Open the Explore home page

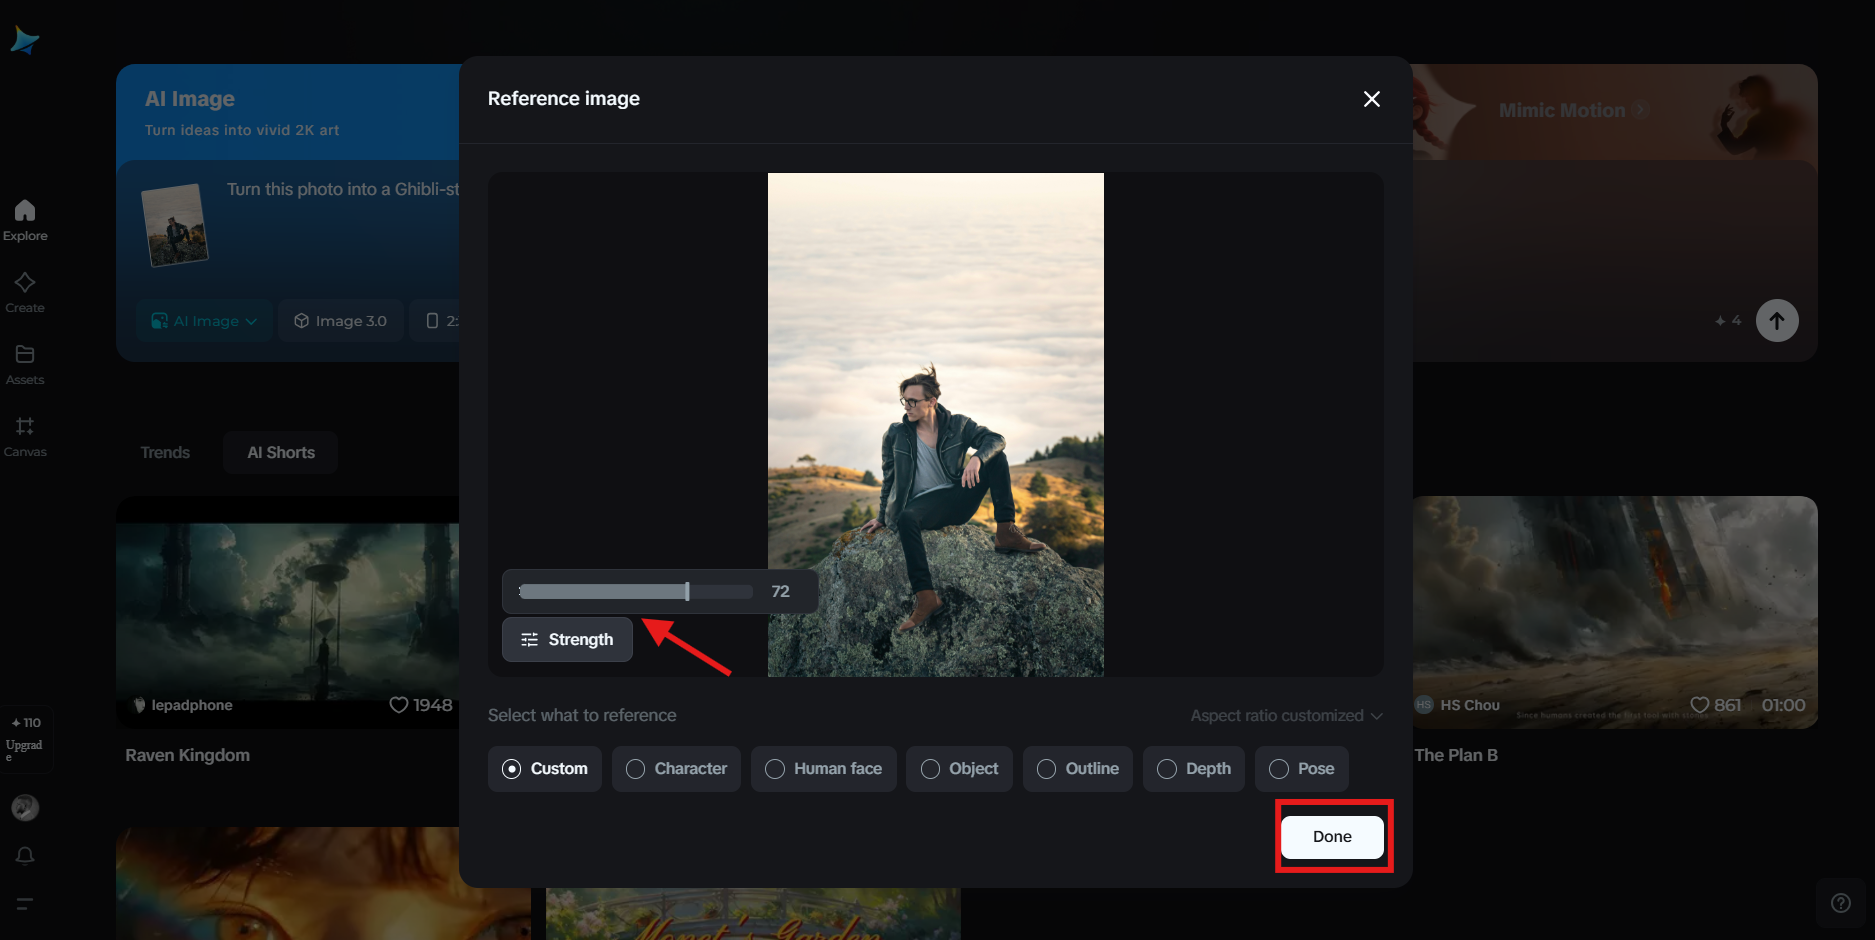[x=25, y=220]
